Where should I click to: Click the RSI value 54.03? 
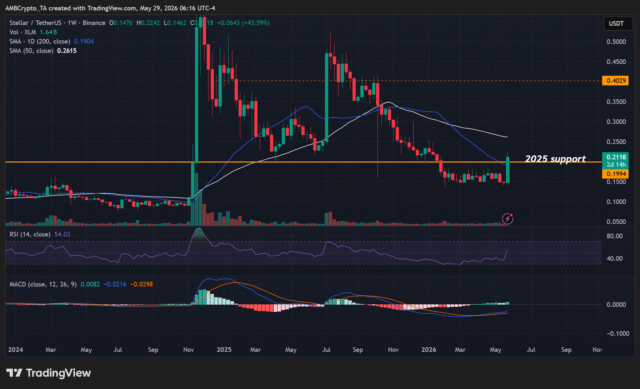click(62, 234)
